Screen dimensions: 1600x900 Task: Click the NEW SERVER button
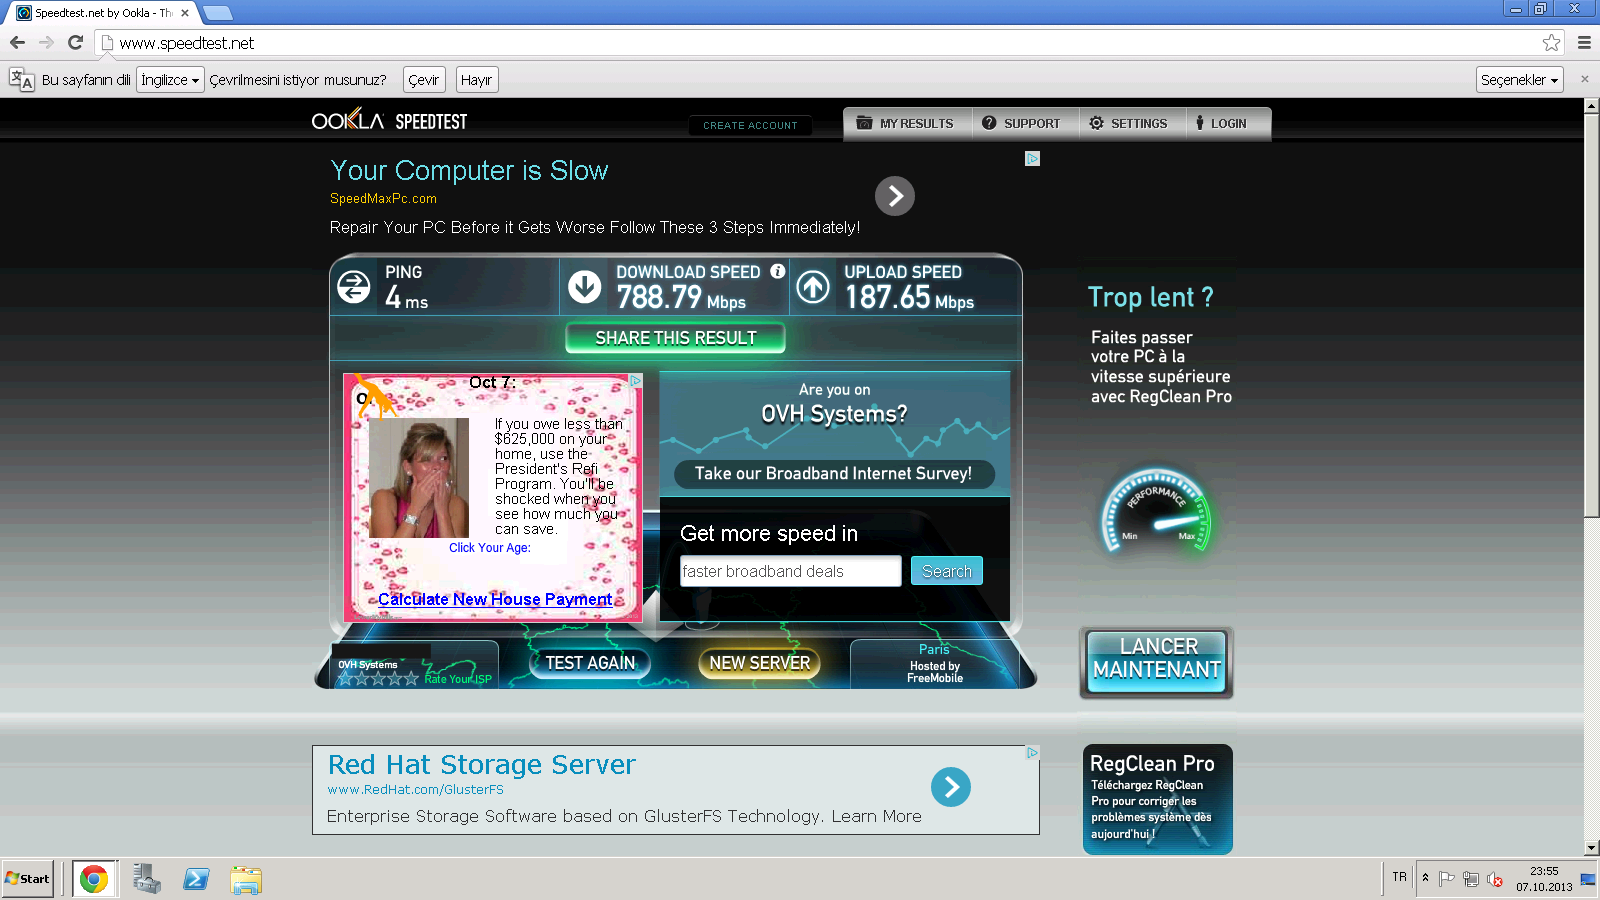tap(759, 663)
